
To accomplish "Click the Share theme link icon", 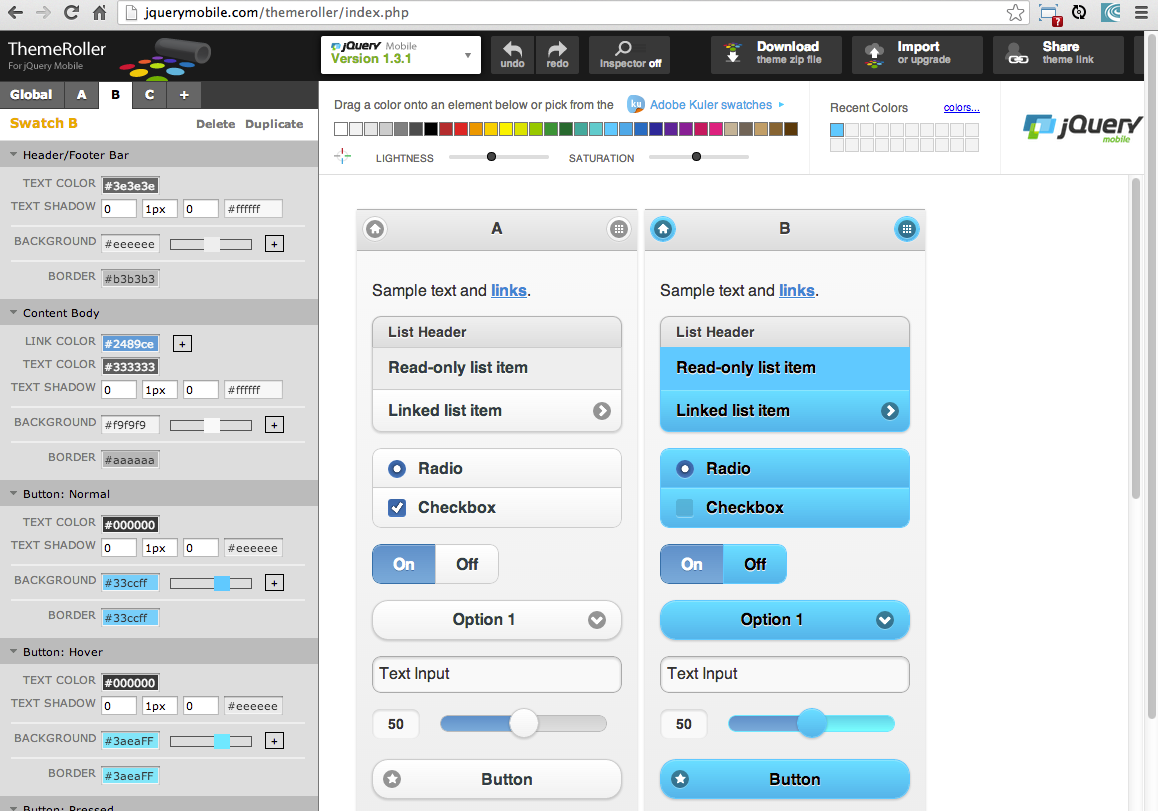I will point(1017,53).
